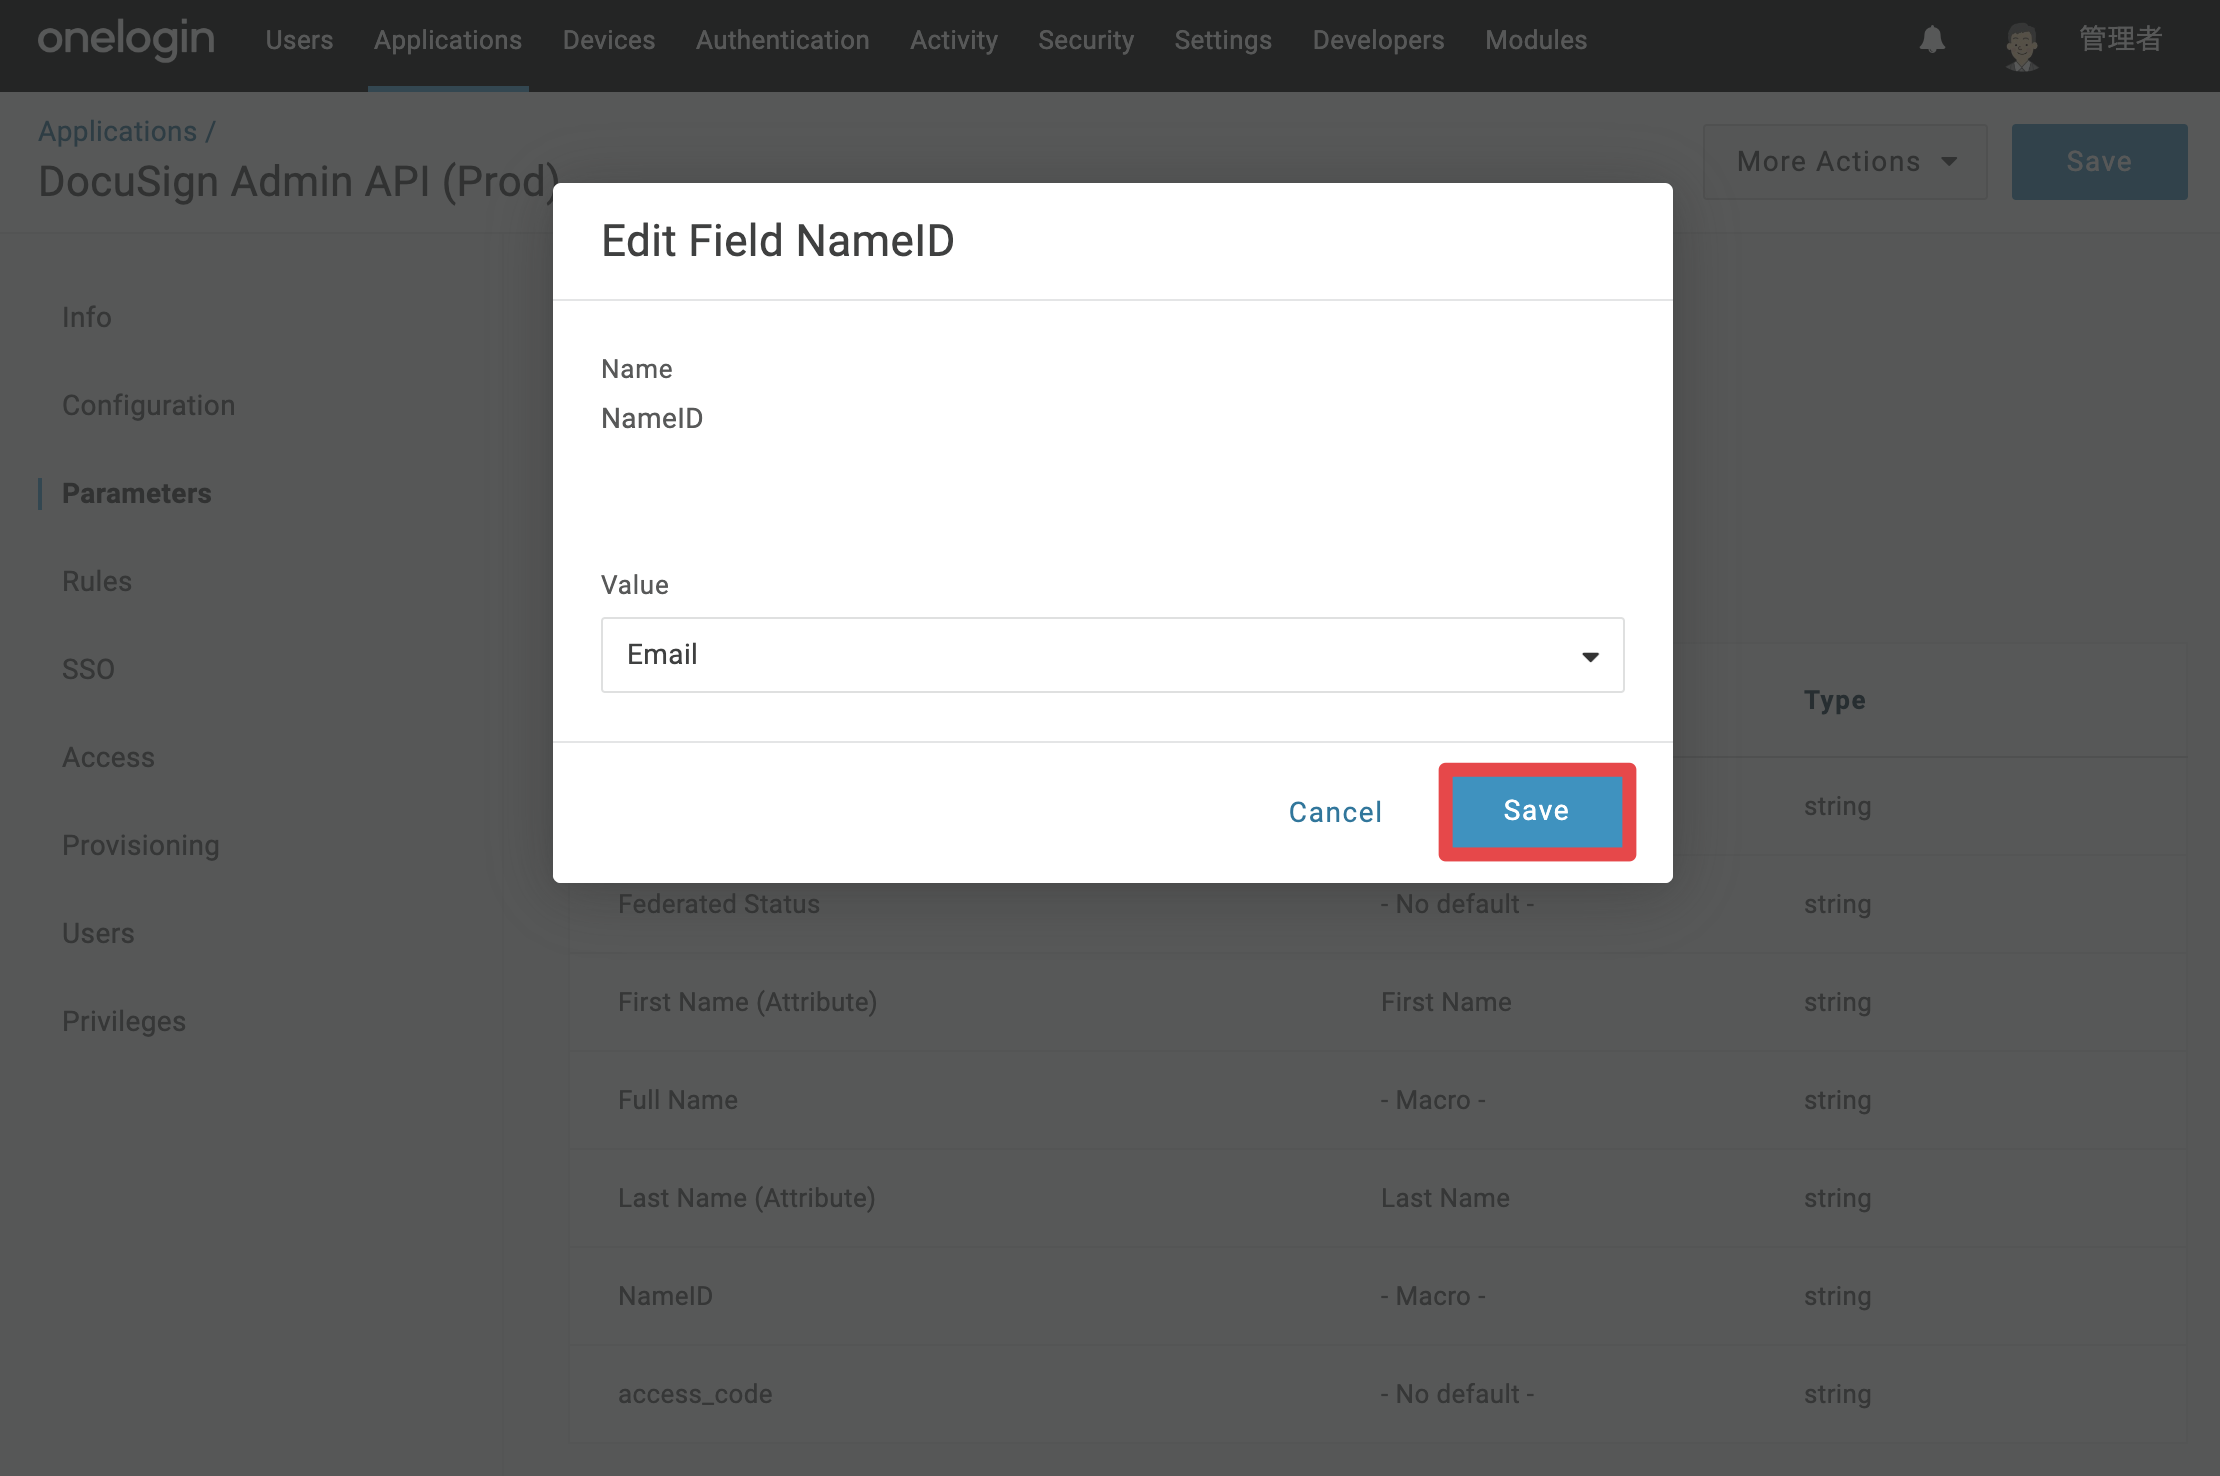2220x1476 pixels.
Task: Click the Federated Status row
Action: pyautogui.click(x=1378, y=904)
